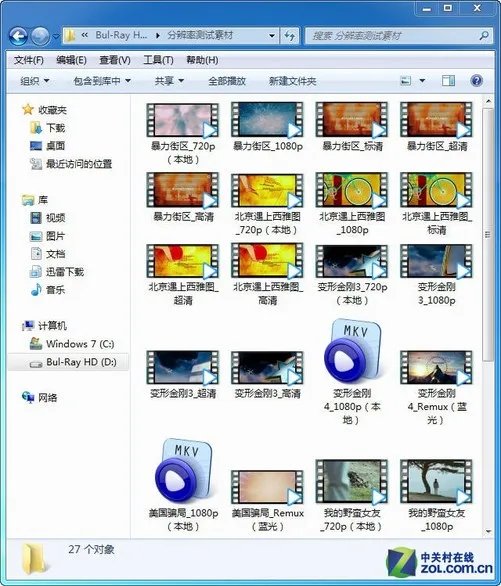Screen dimensions: 501x586
Task: Click the blue help icon
Action: tap(477, 81)
